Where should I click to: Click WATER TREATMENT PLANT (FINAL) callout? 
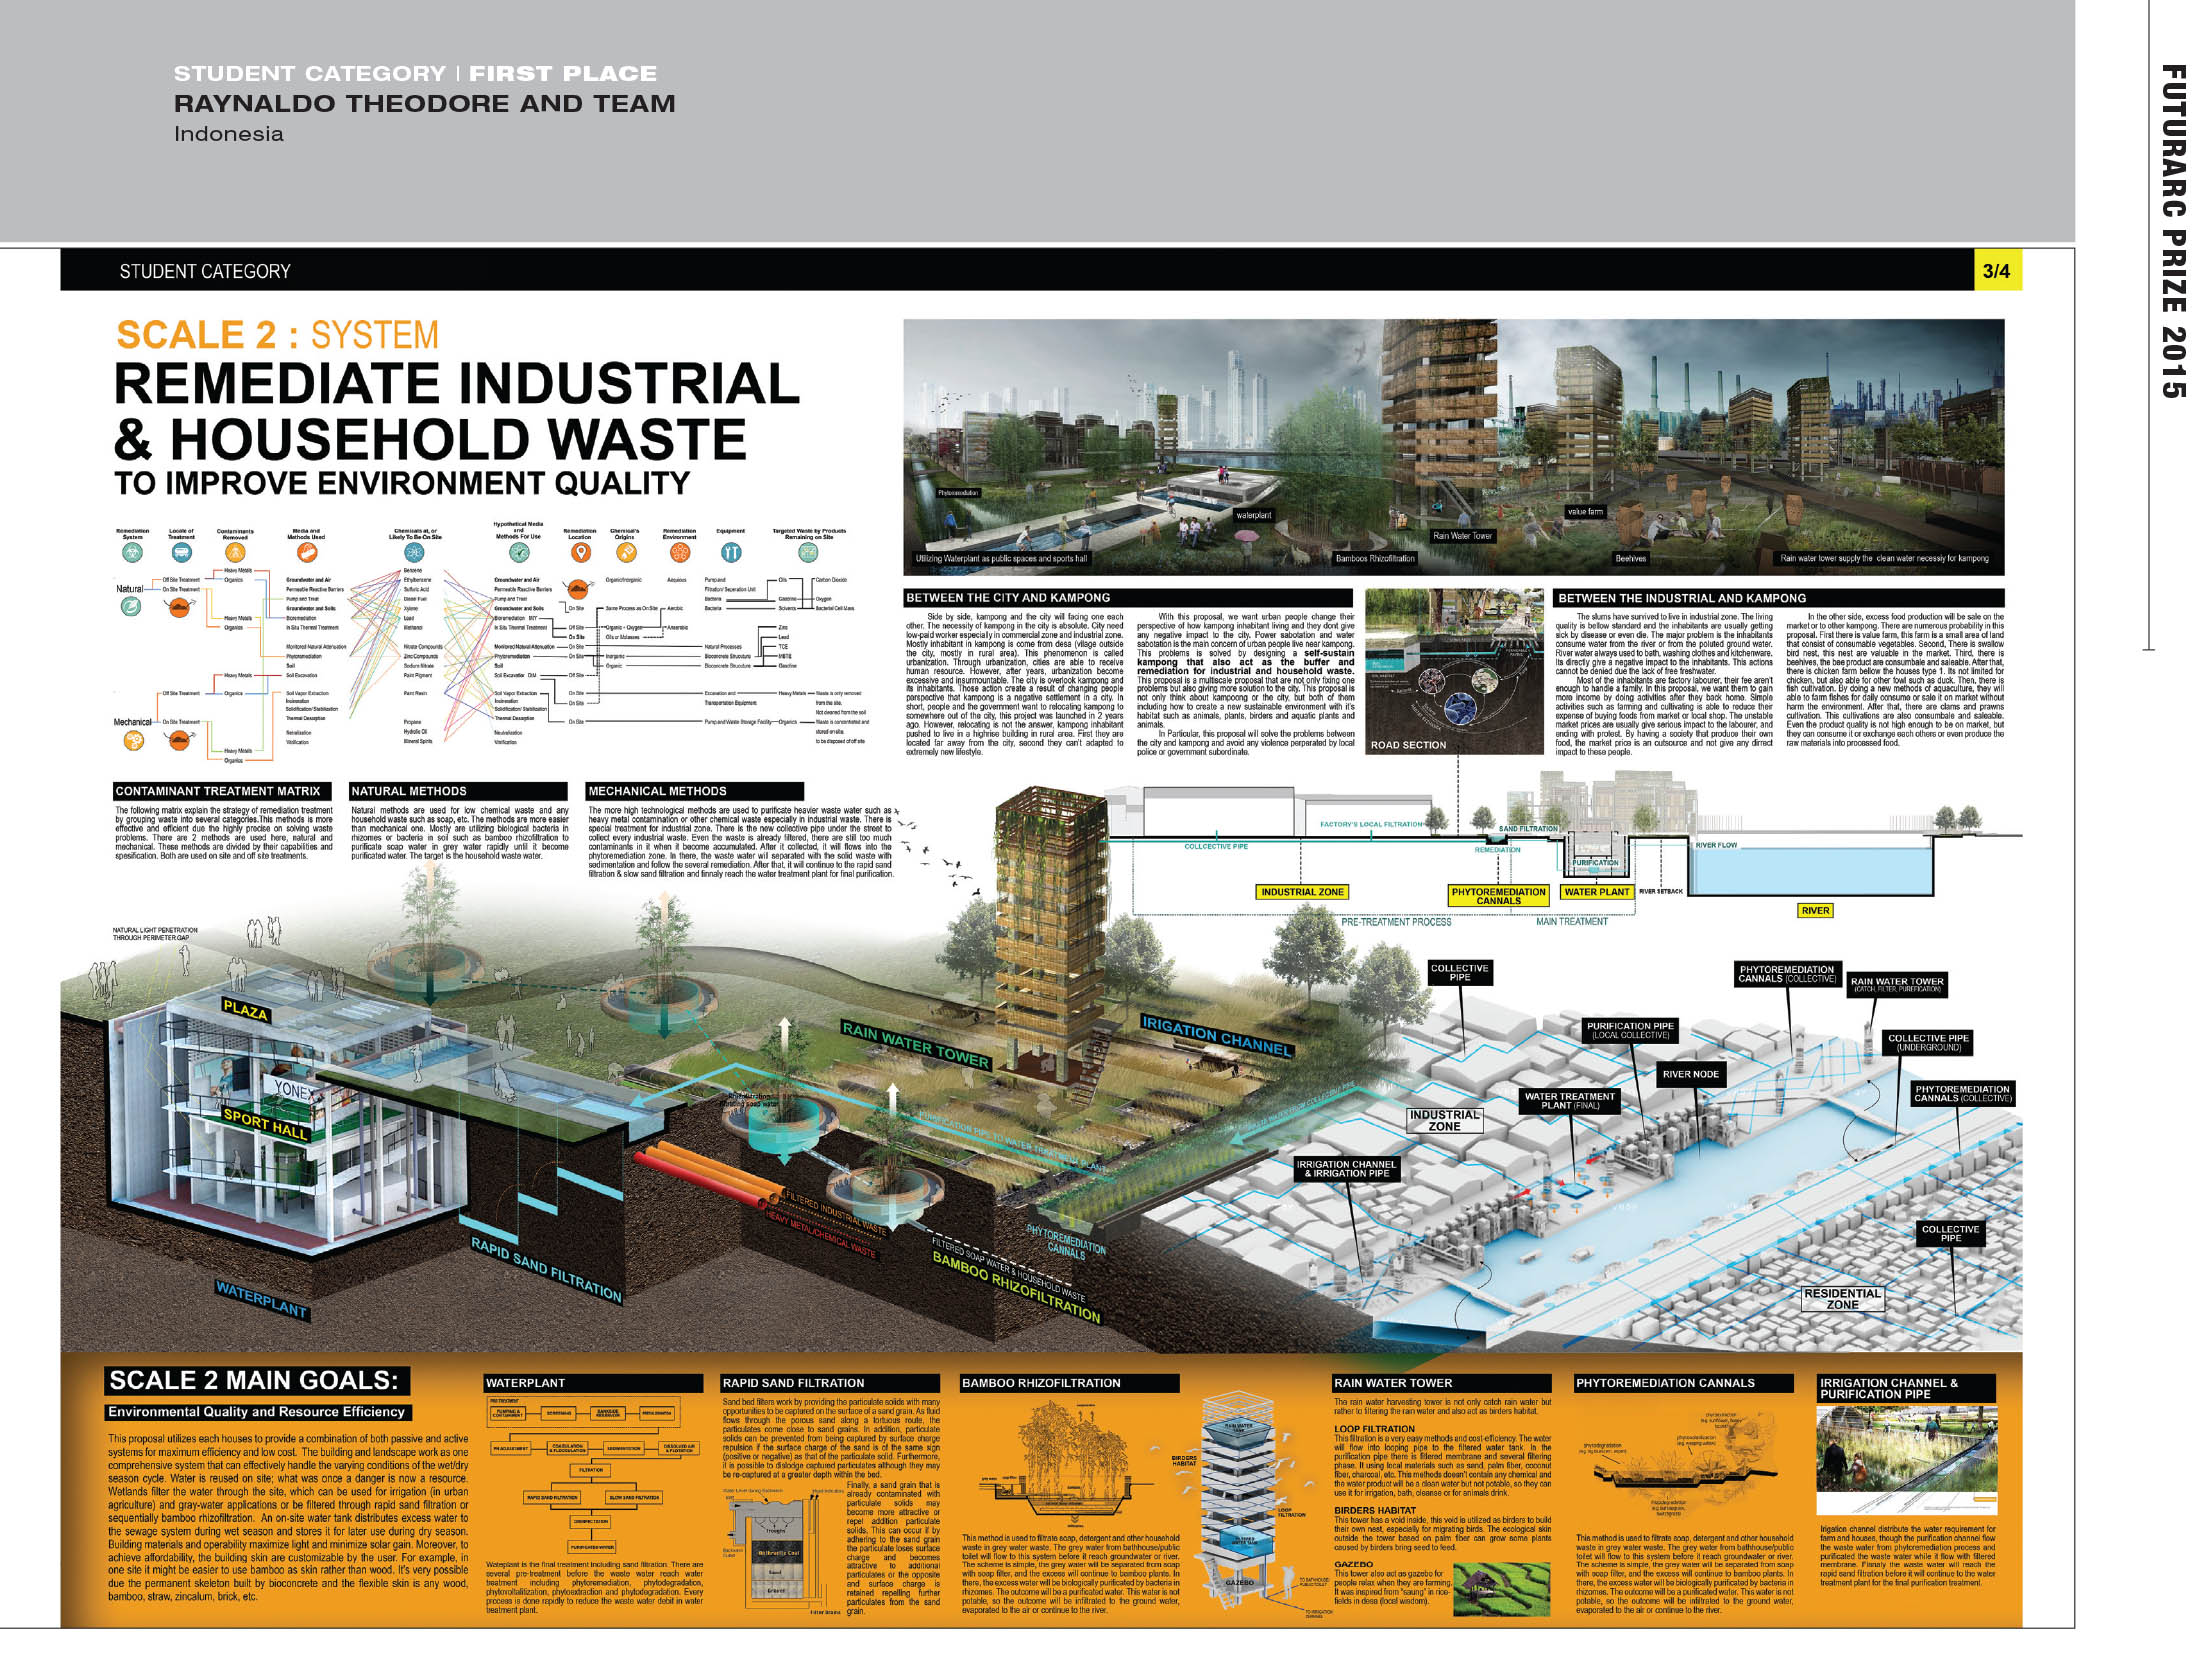pyautogui.click(x=1570, y=1101)
